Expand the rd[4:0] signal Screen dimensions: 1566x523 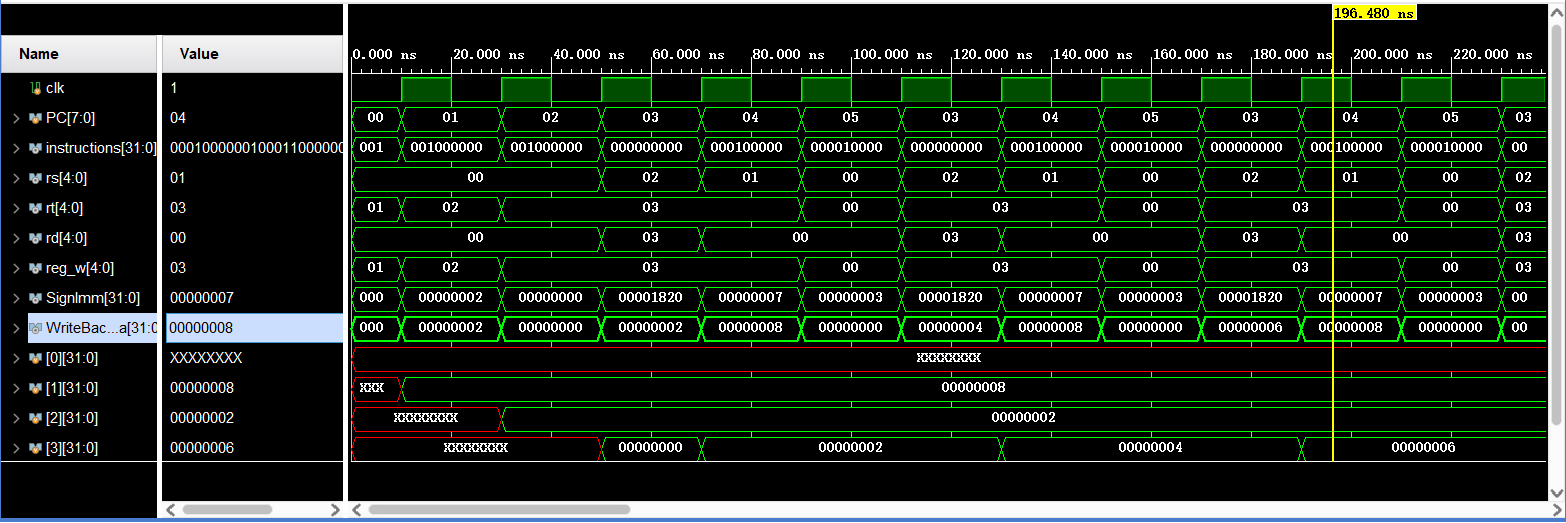pos(15,238)
